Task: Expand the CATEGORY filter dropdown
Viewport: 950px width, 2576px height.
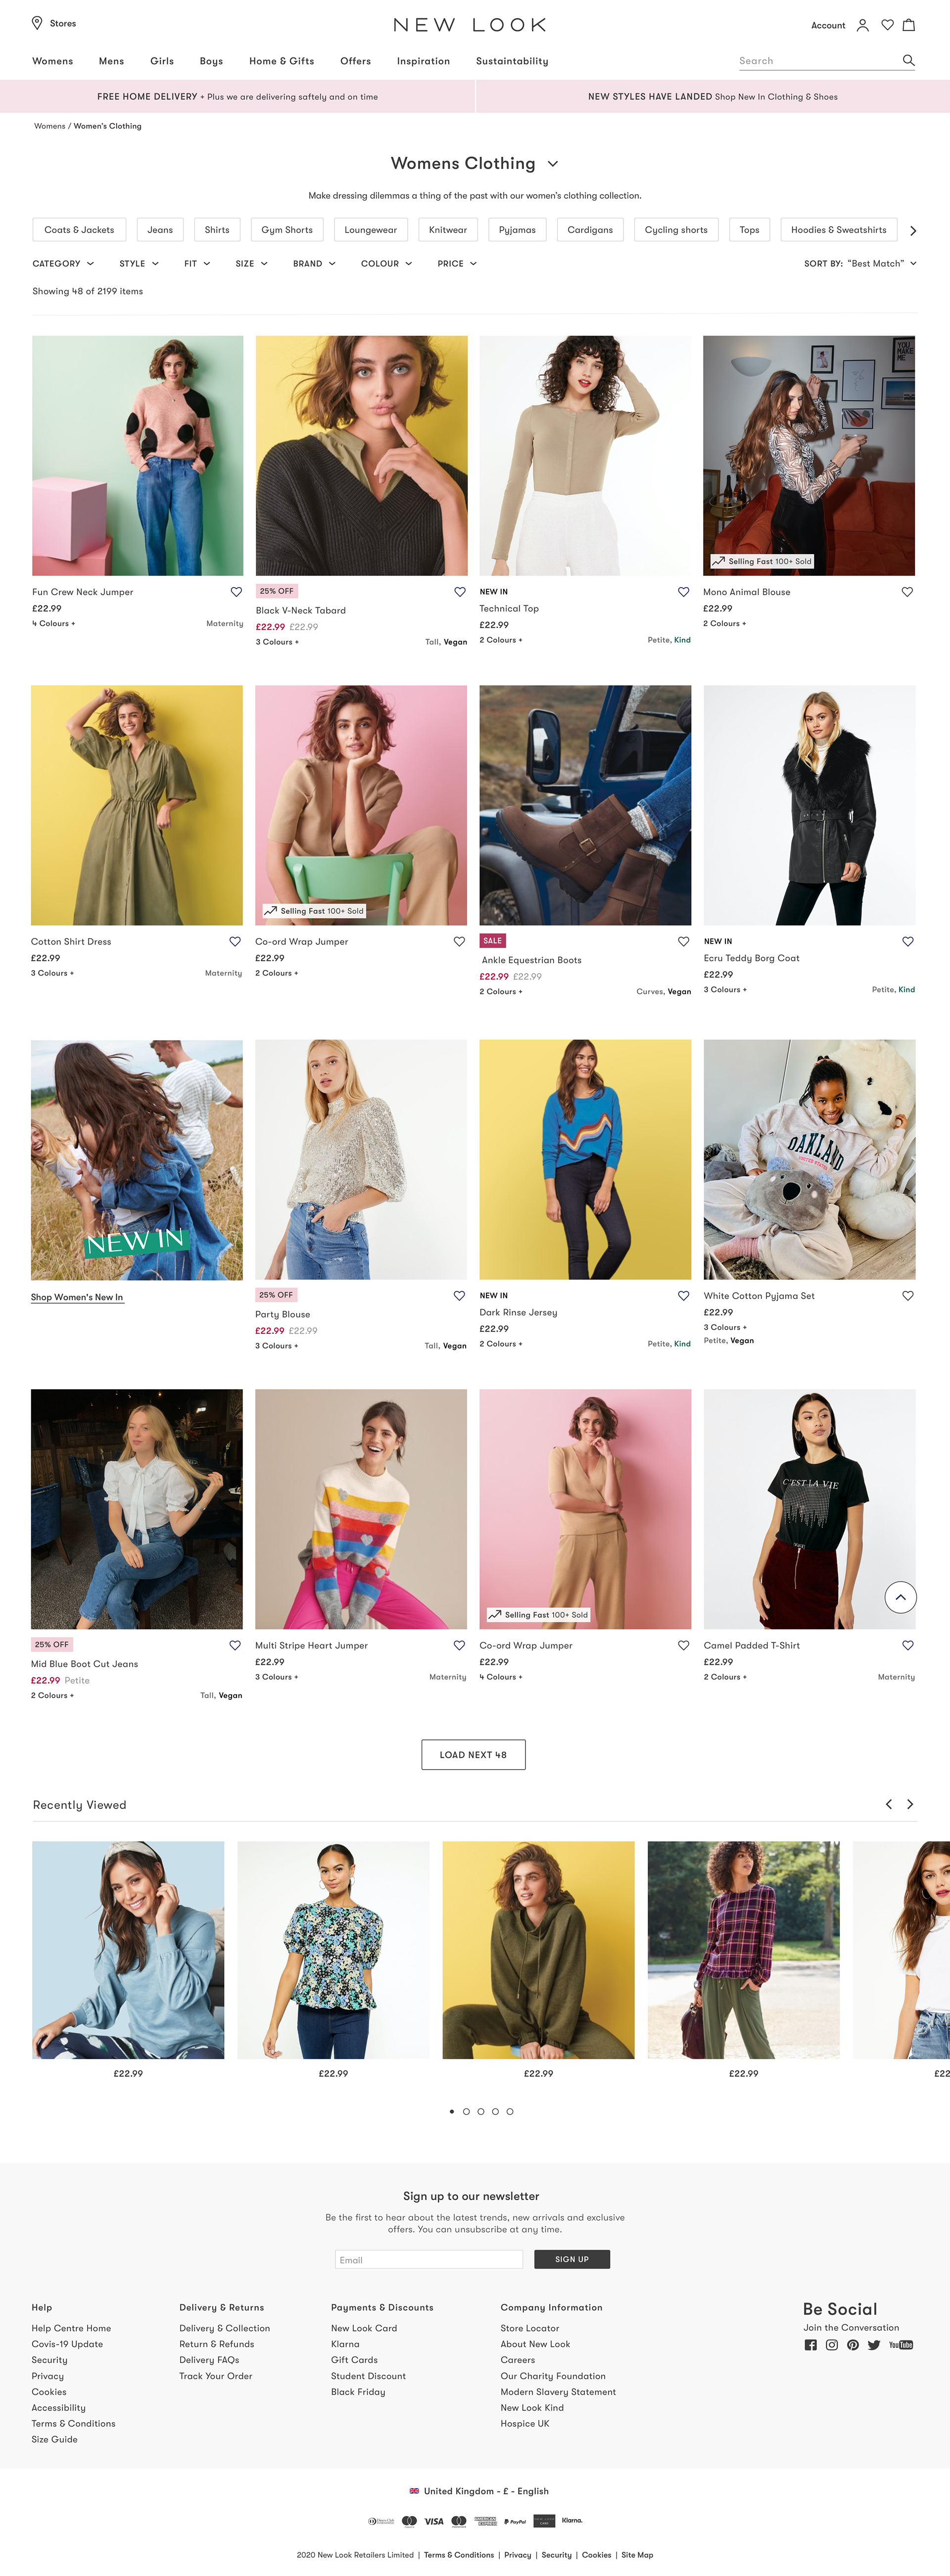Action: pos(63,264)
